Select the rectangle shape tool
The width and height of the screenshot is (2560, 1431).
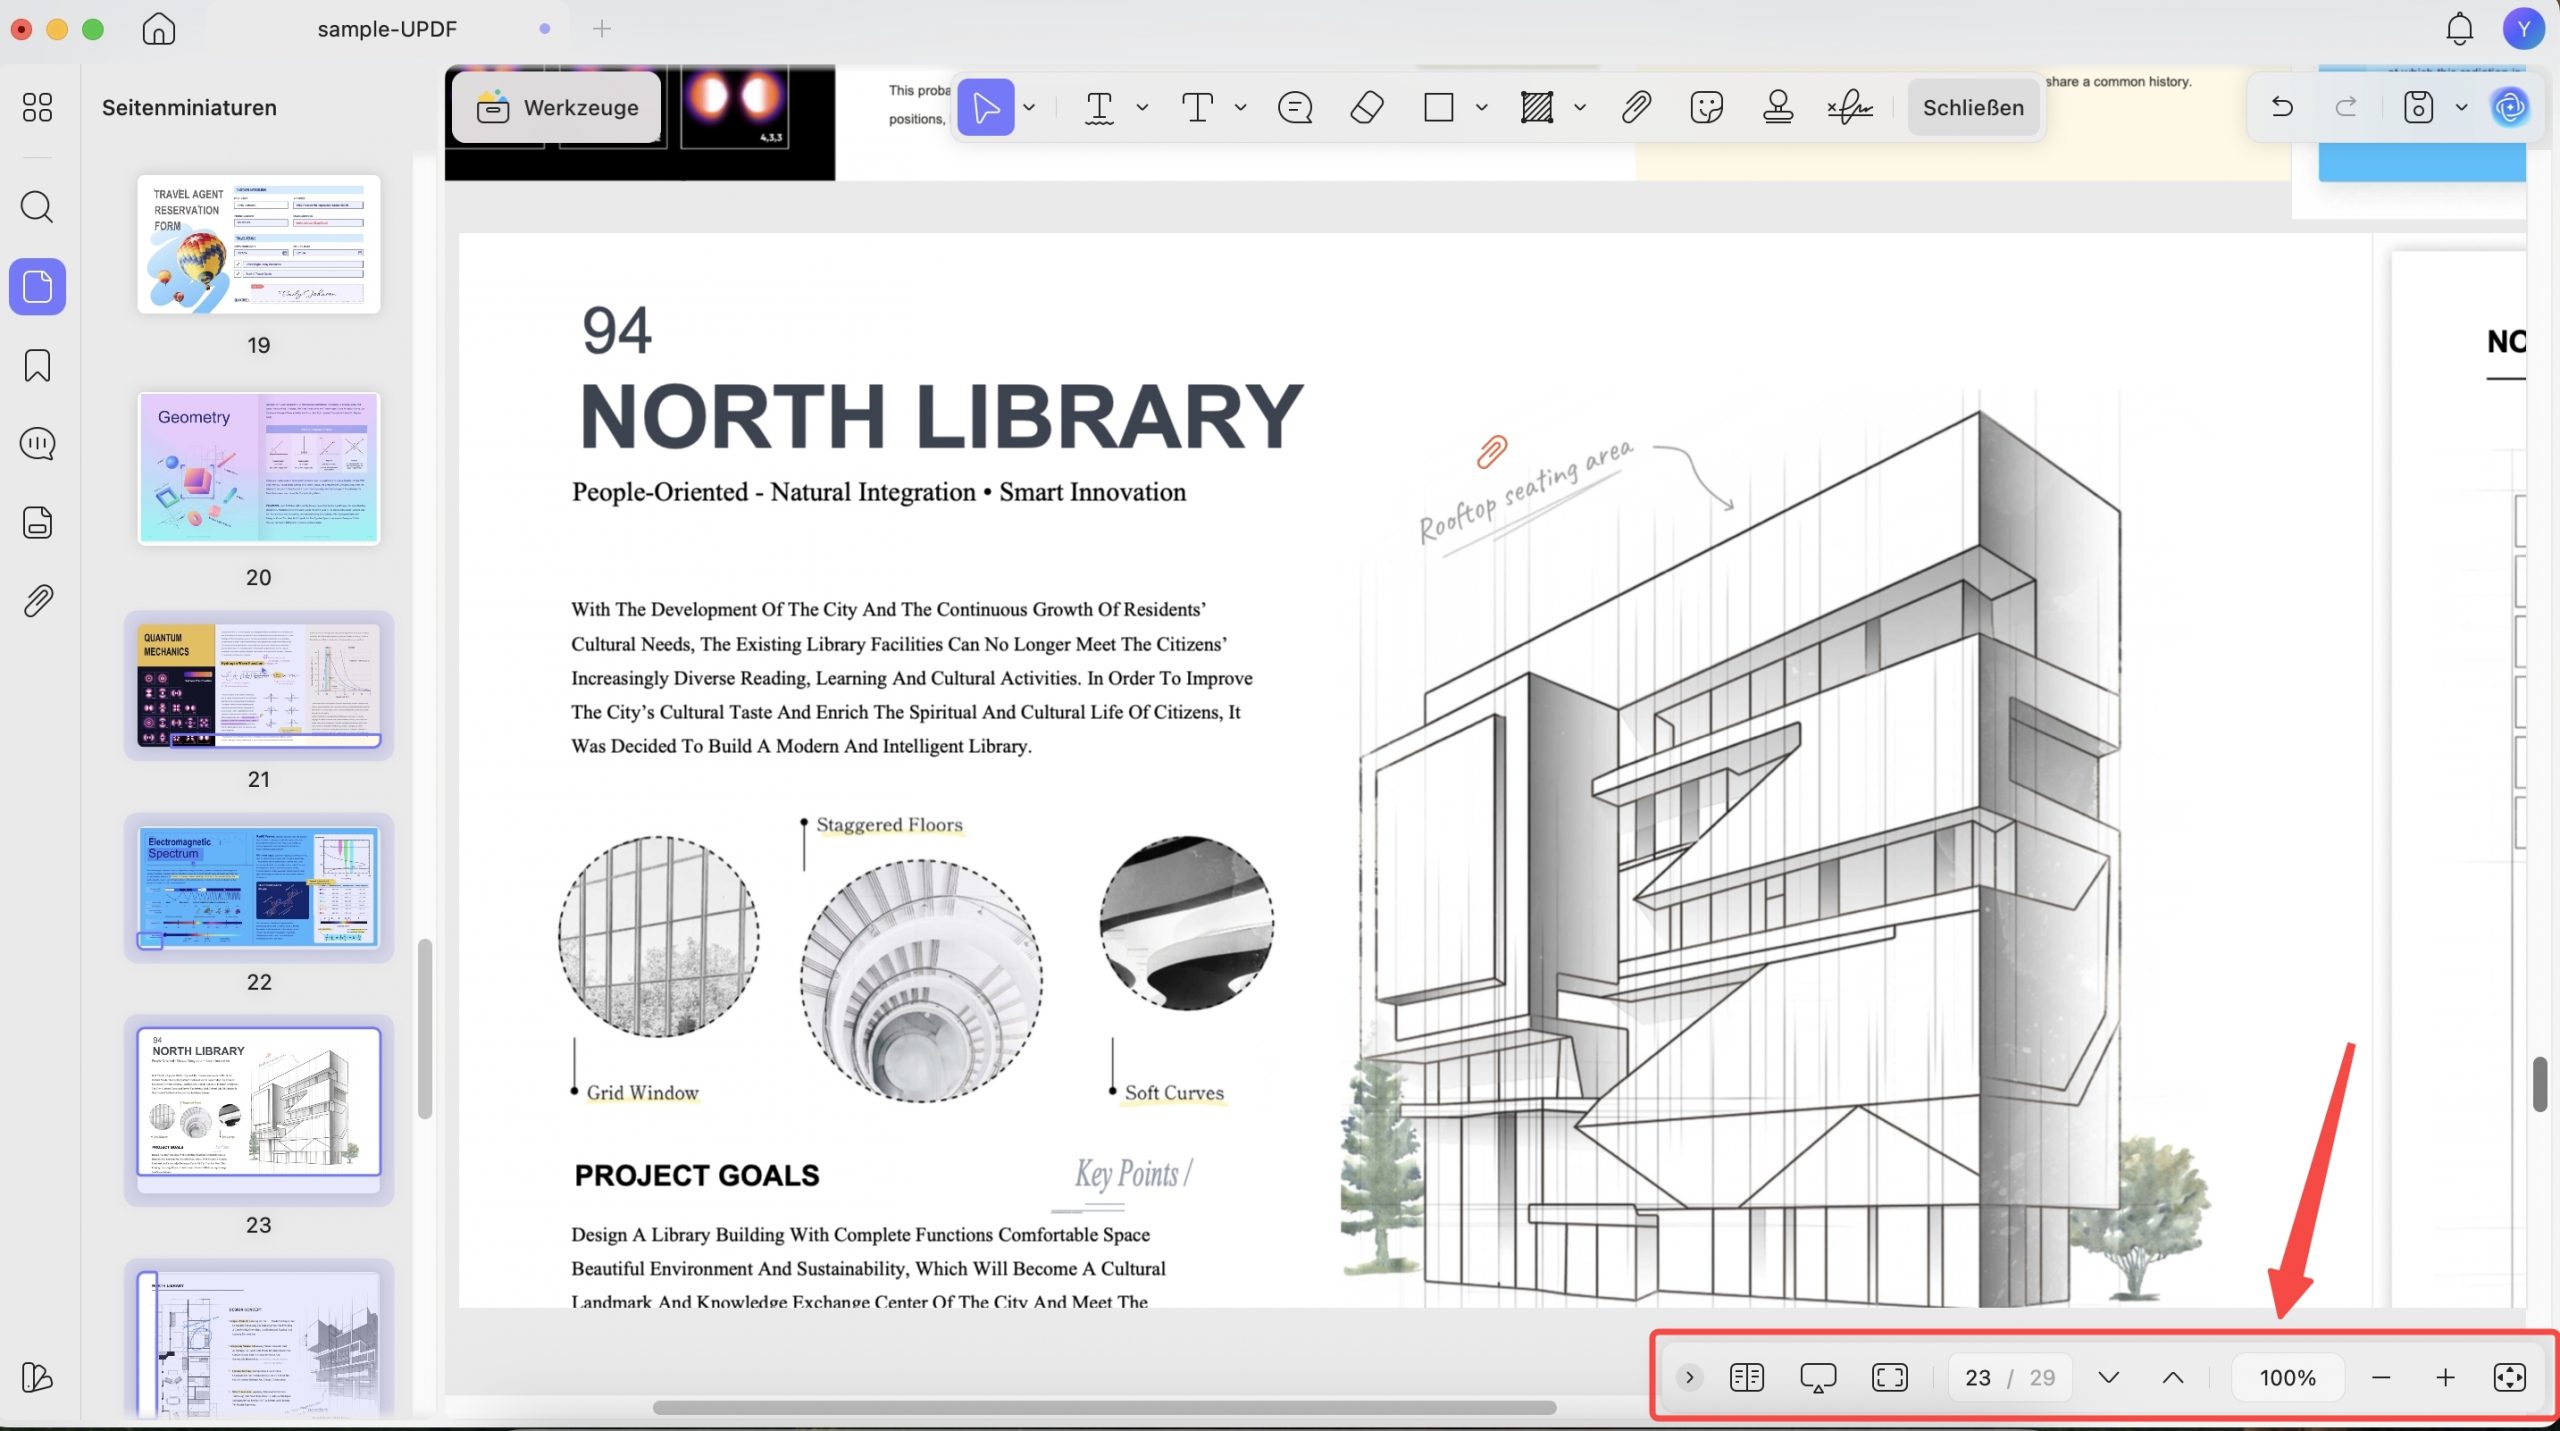click(x=1438, y=107)
